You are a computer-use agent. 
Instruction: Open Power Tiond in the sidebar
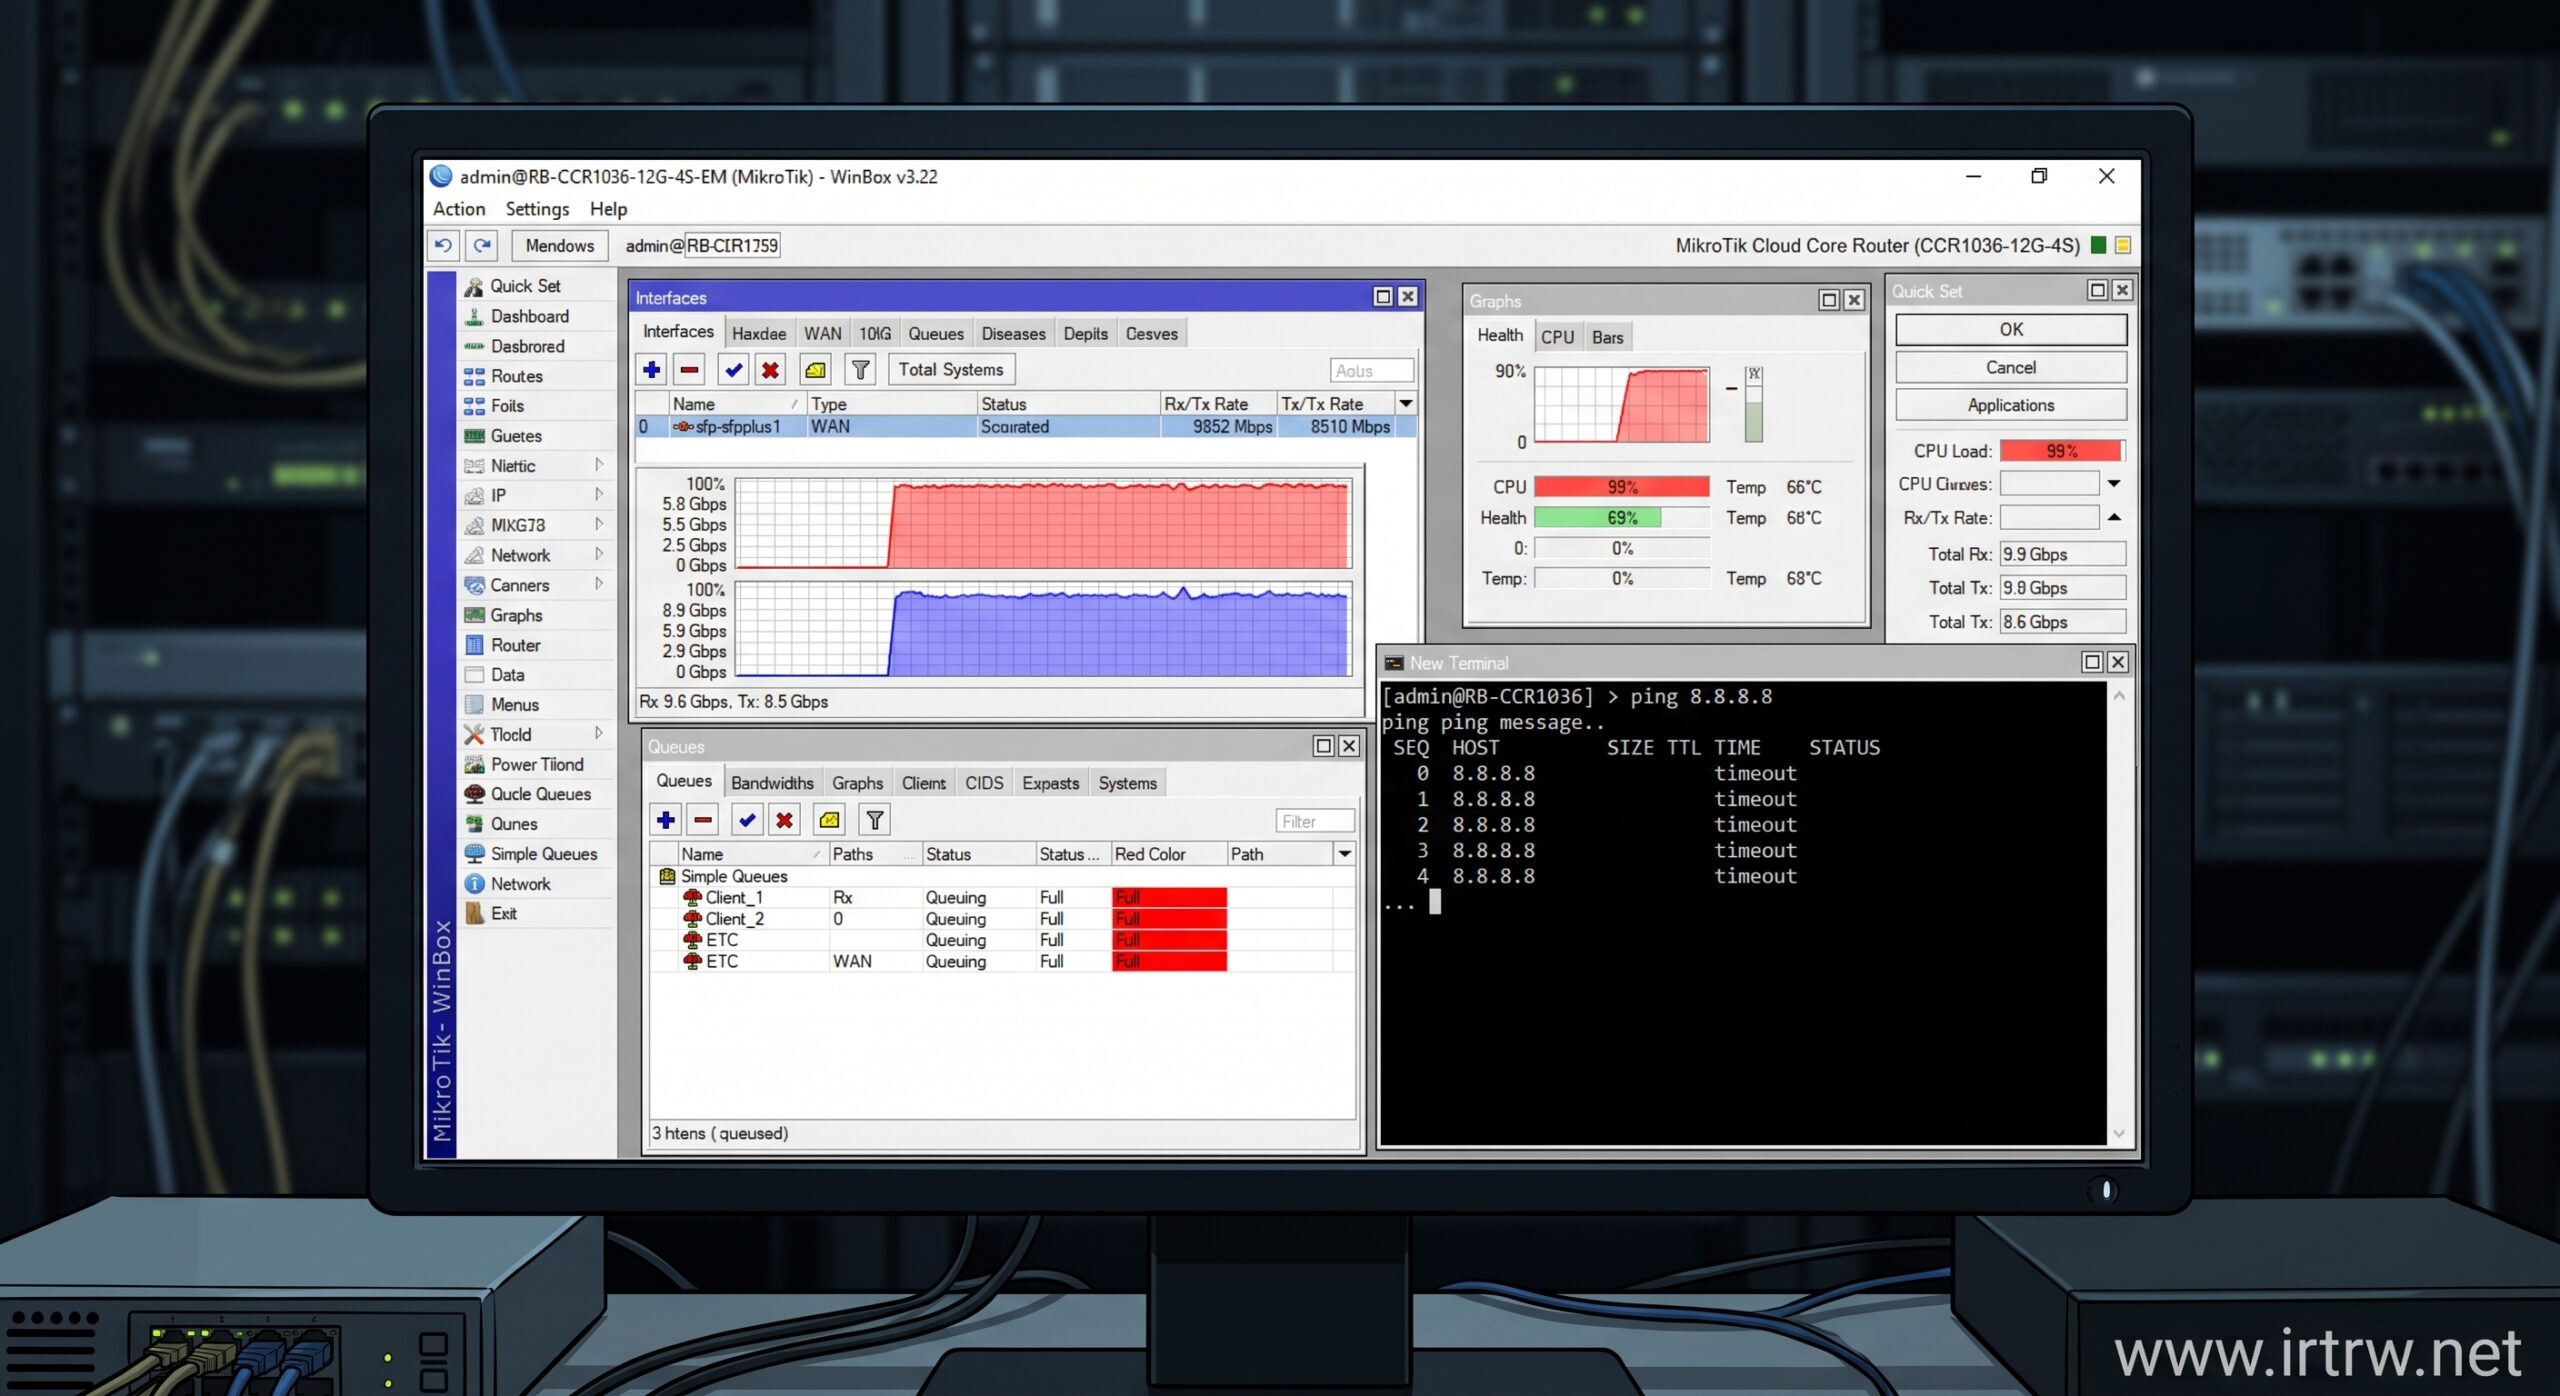[538, 764]
